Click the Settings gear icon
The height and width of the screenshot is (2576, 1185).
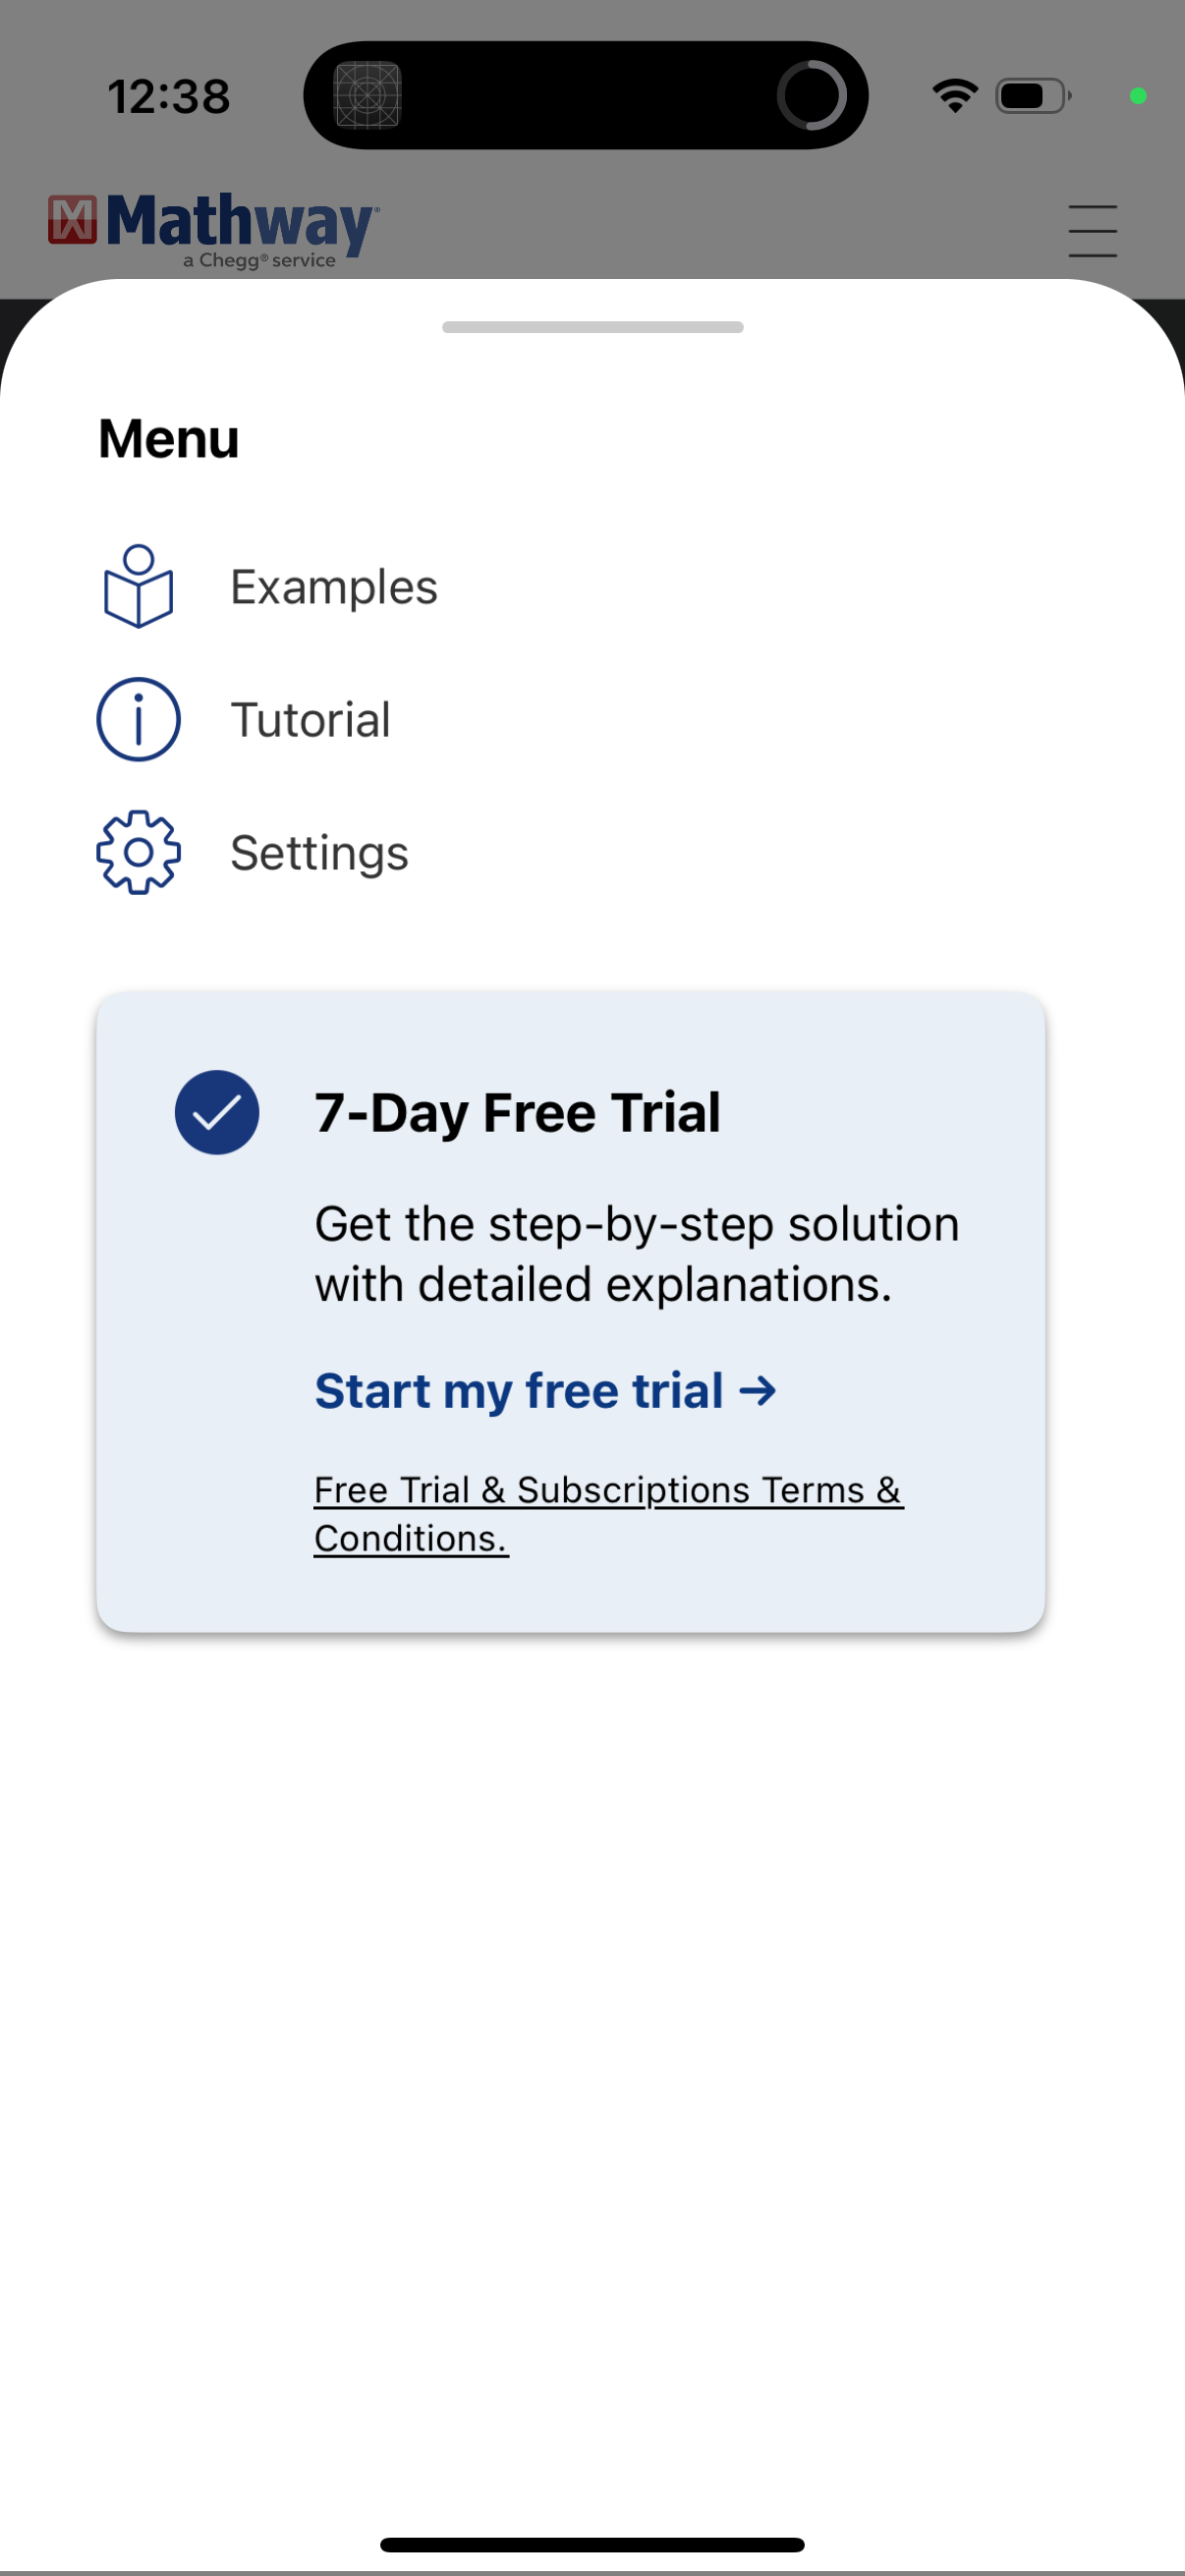pyautogui.click(x=137, y=852)
